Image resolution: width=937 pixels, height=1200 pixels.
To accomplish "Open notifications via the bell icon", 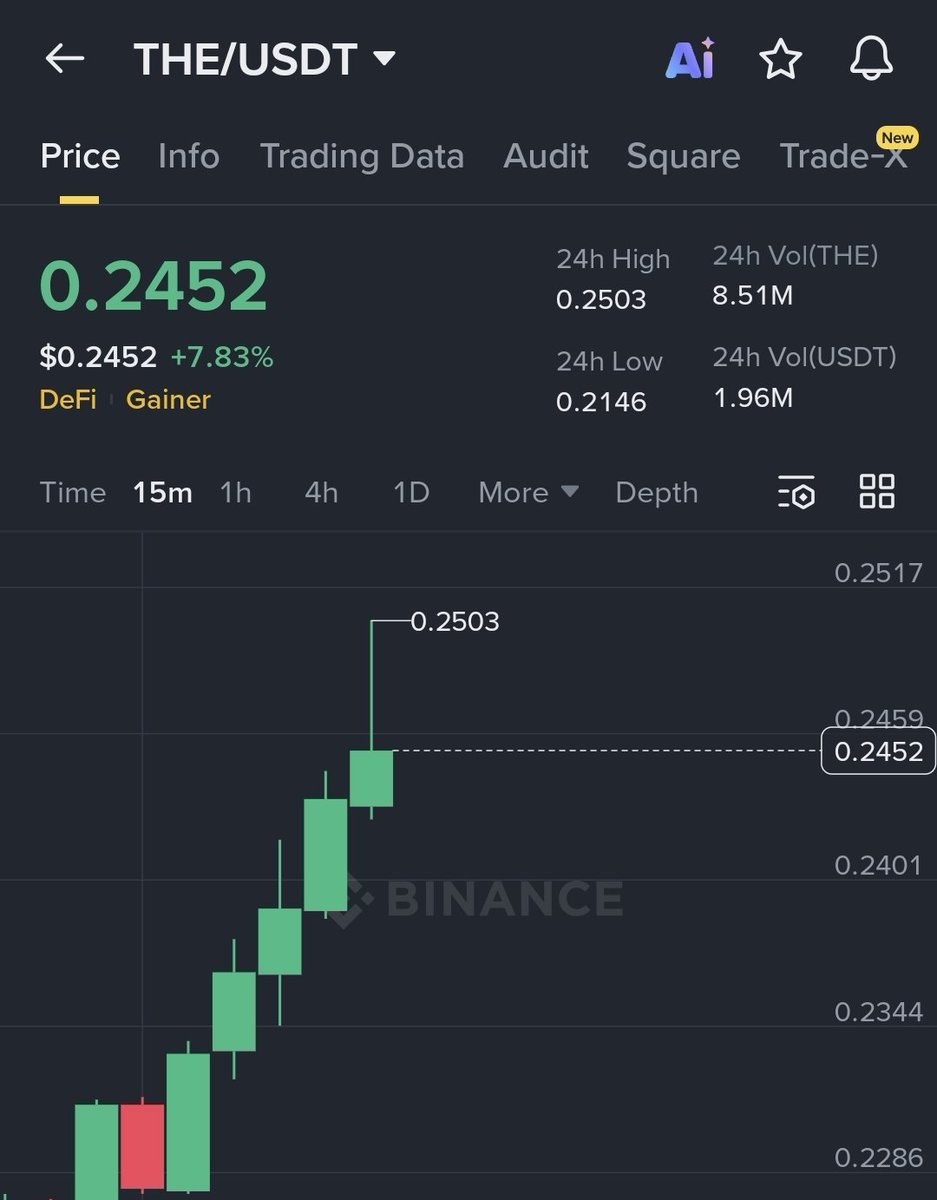I will click(871, 58).
